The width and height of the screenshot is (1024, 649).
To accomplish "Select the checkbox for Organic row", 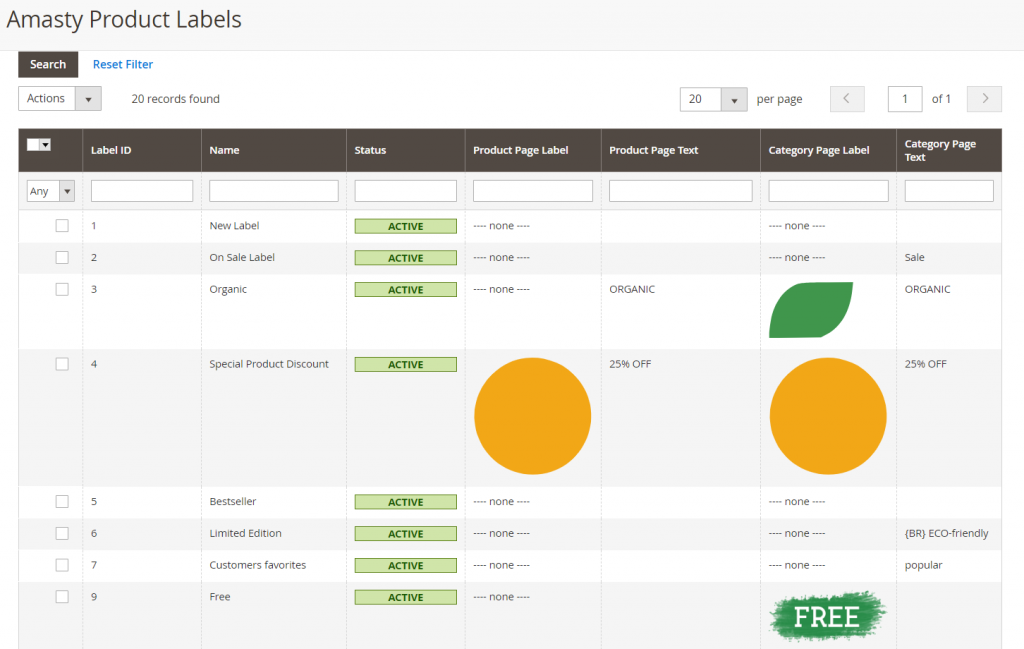I will click(x=62, y=289).
